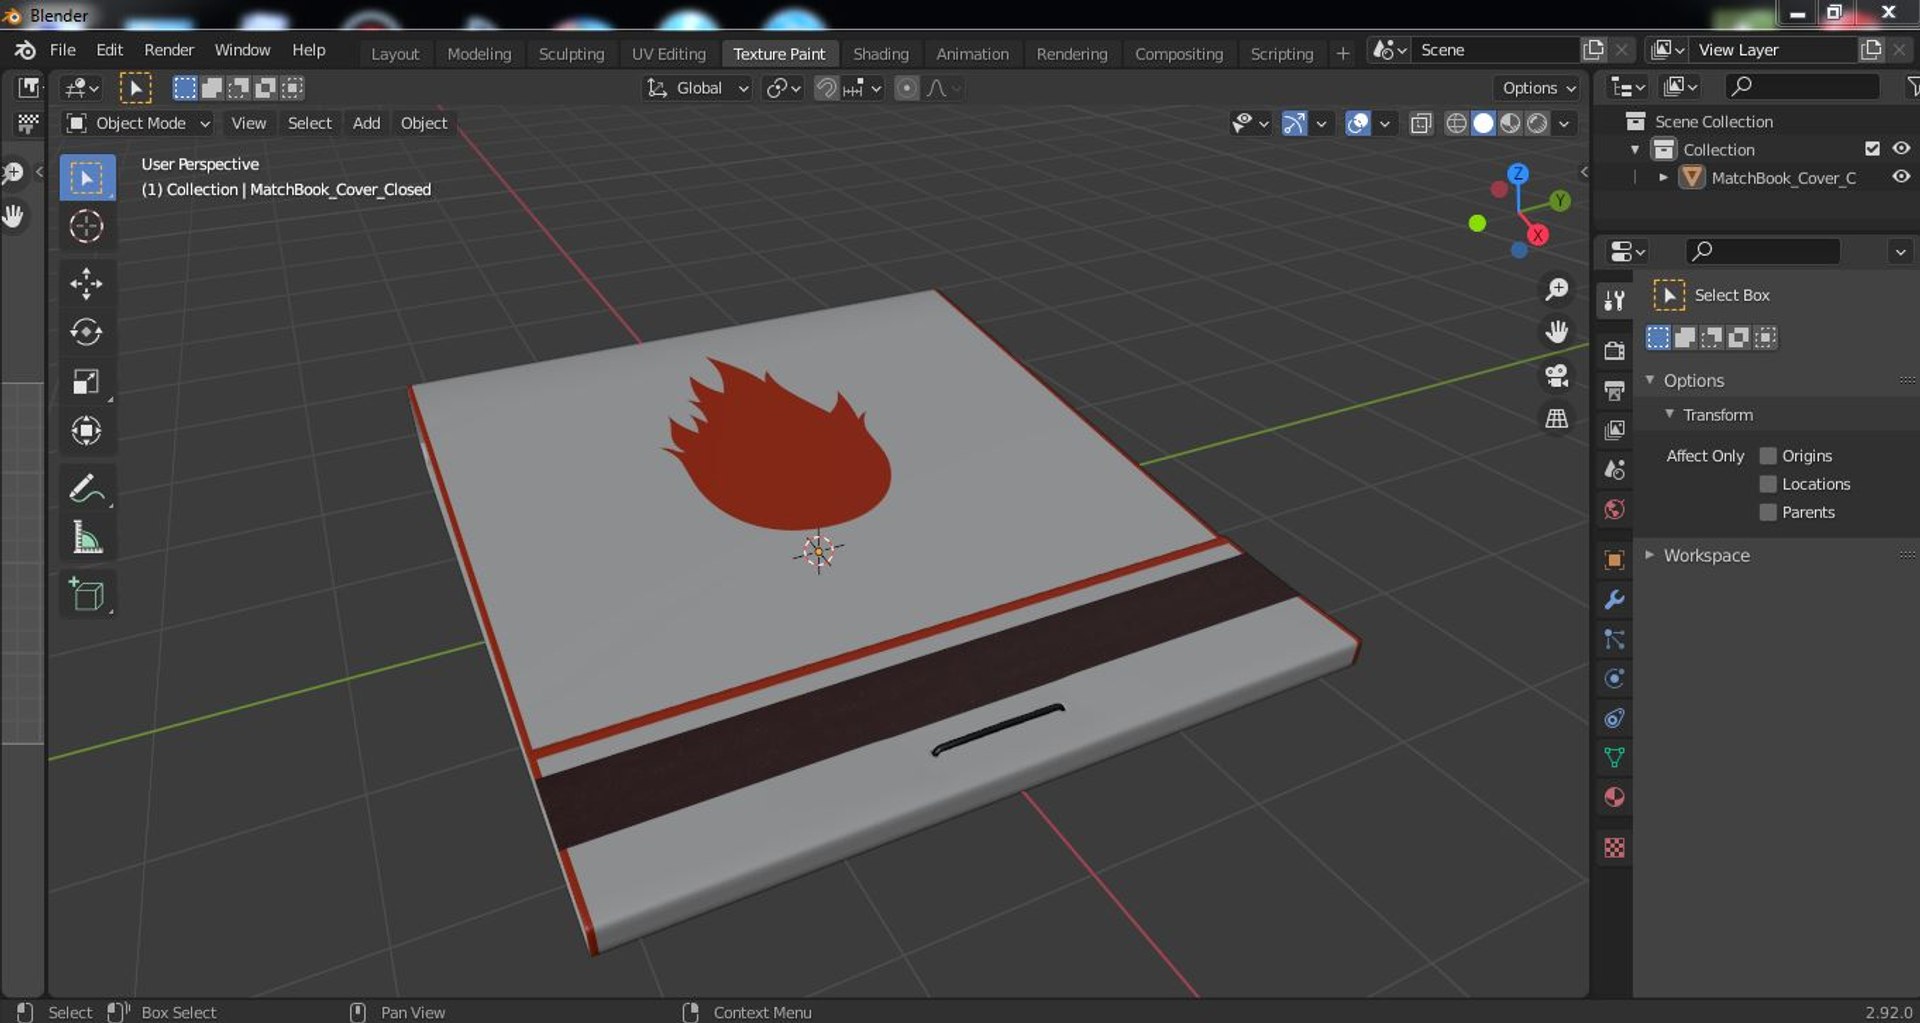This screenshot has width=1920, height=1023.
Task: Toggle proportional editing
Action: tap(906, 88)
